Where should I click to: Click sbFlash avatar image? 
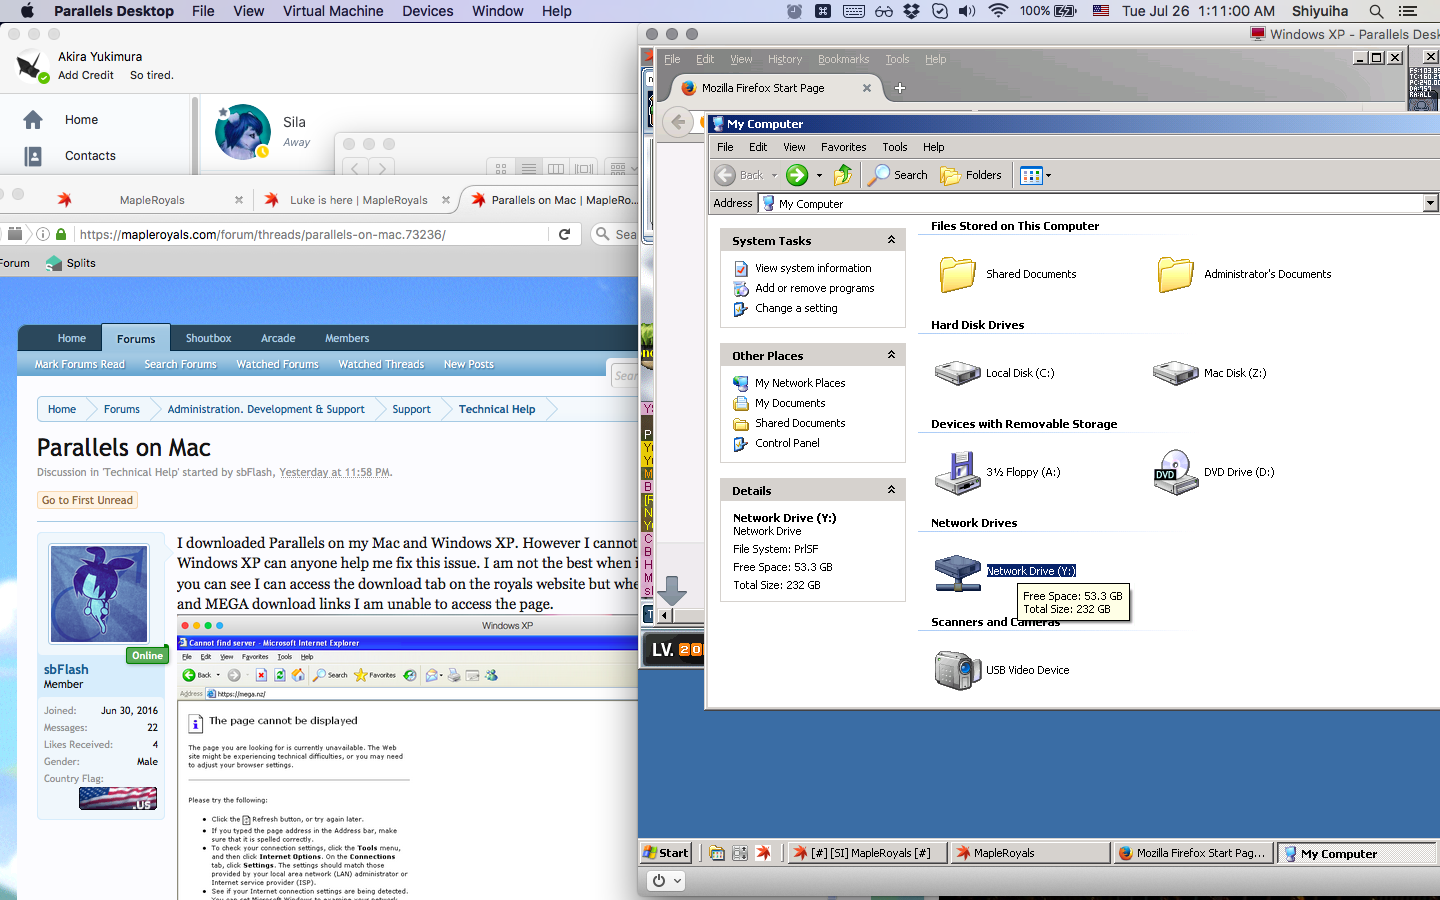point(99,594)
